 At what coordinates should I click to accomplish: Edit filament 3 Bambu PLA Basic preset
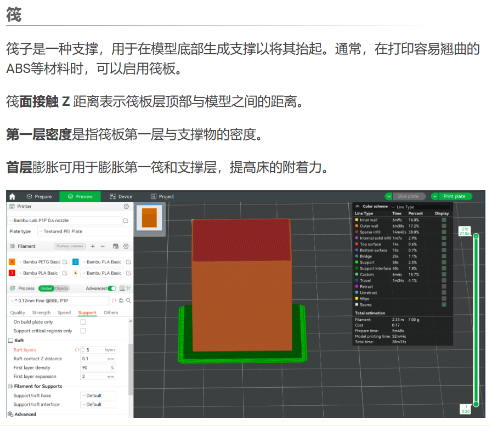click(x=65, y=273)
